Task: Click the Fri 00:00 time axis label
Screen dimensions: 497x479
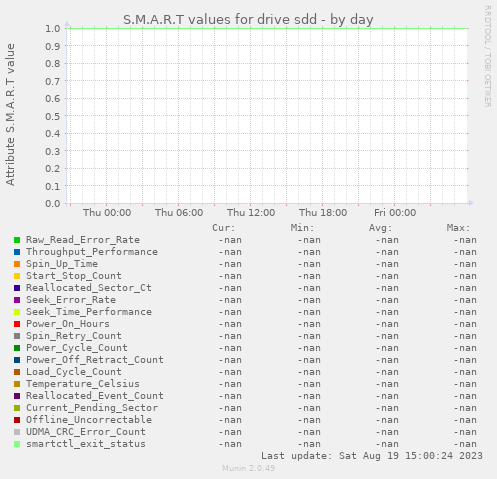Action: pyautogui.click(x=395, y=213)
